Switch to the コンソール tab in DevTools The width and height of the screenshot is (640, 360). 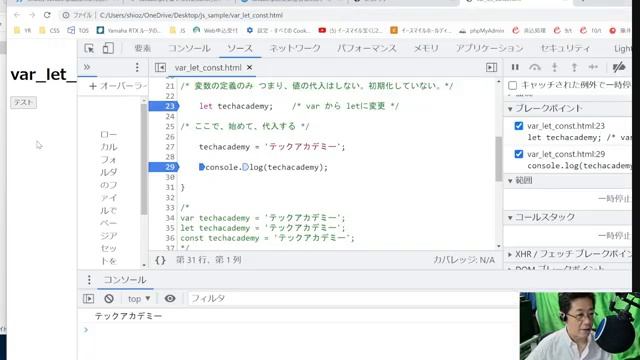tap(189, 49)
